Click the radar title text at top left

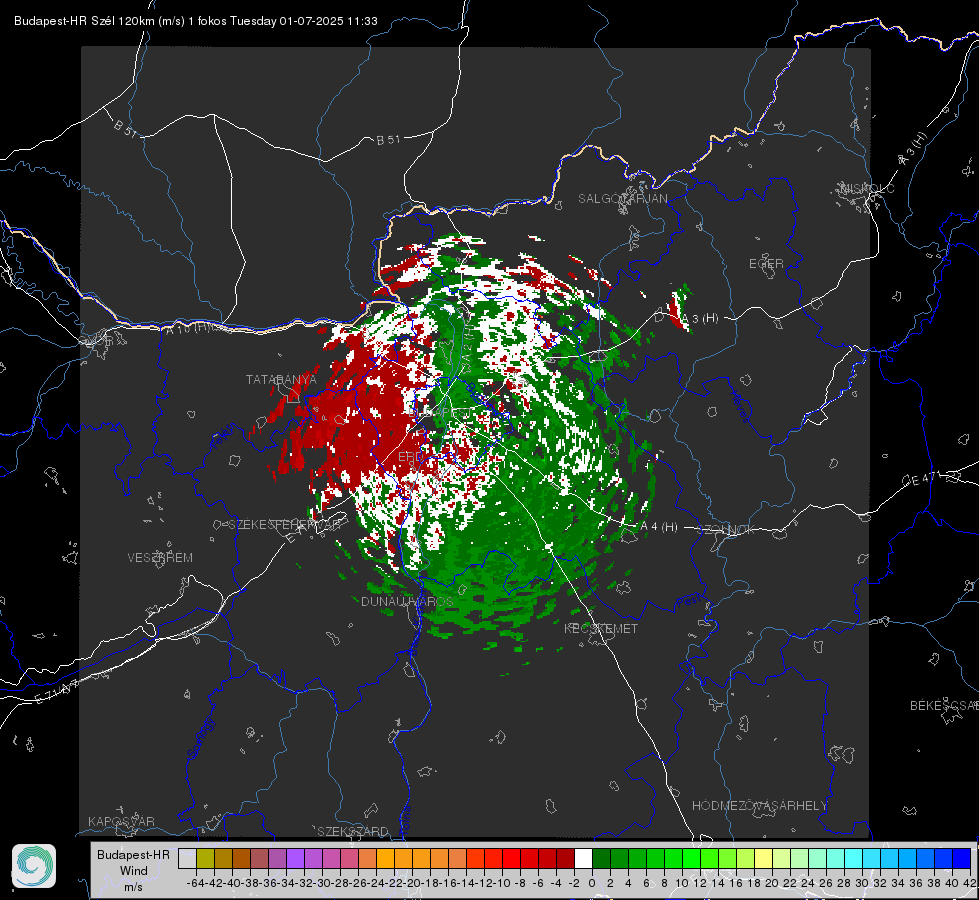click(195, 21)
